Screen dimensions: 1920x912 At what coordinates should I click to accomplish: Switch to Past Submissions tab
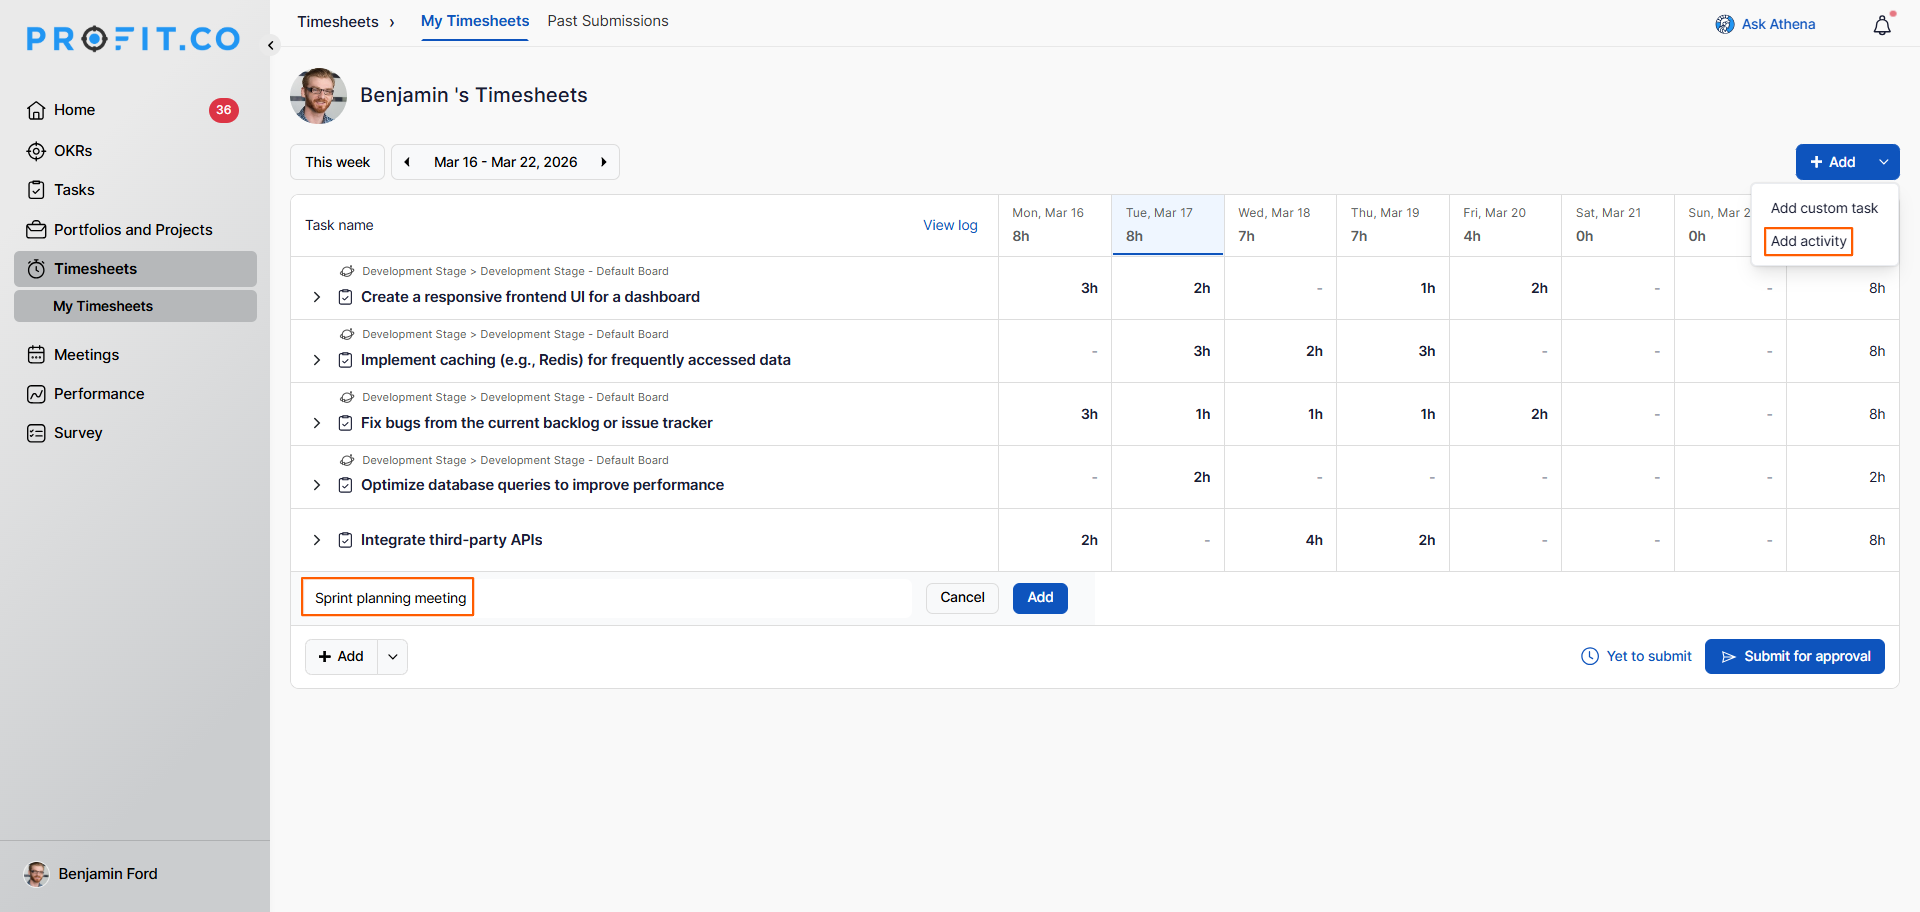[x=607, y=21]
